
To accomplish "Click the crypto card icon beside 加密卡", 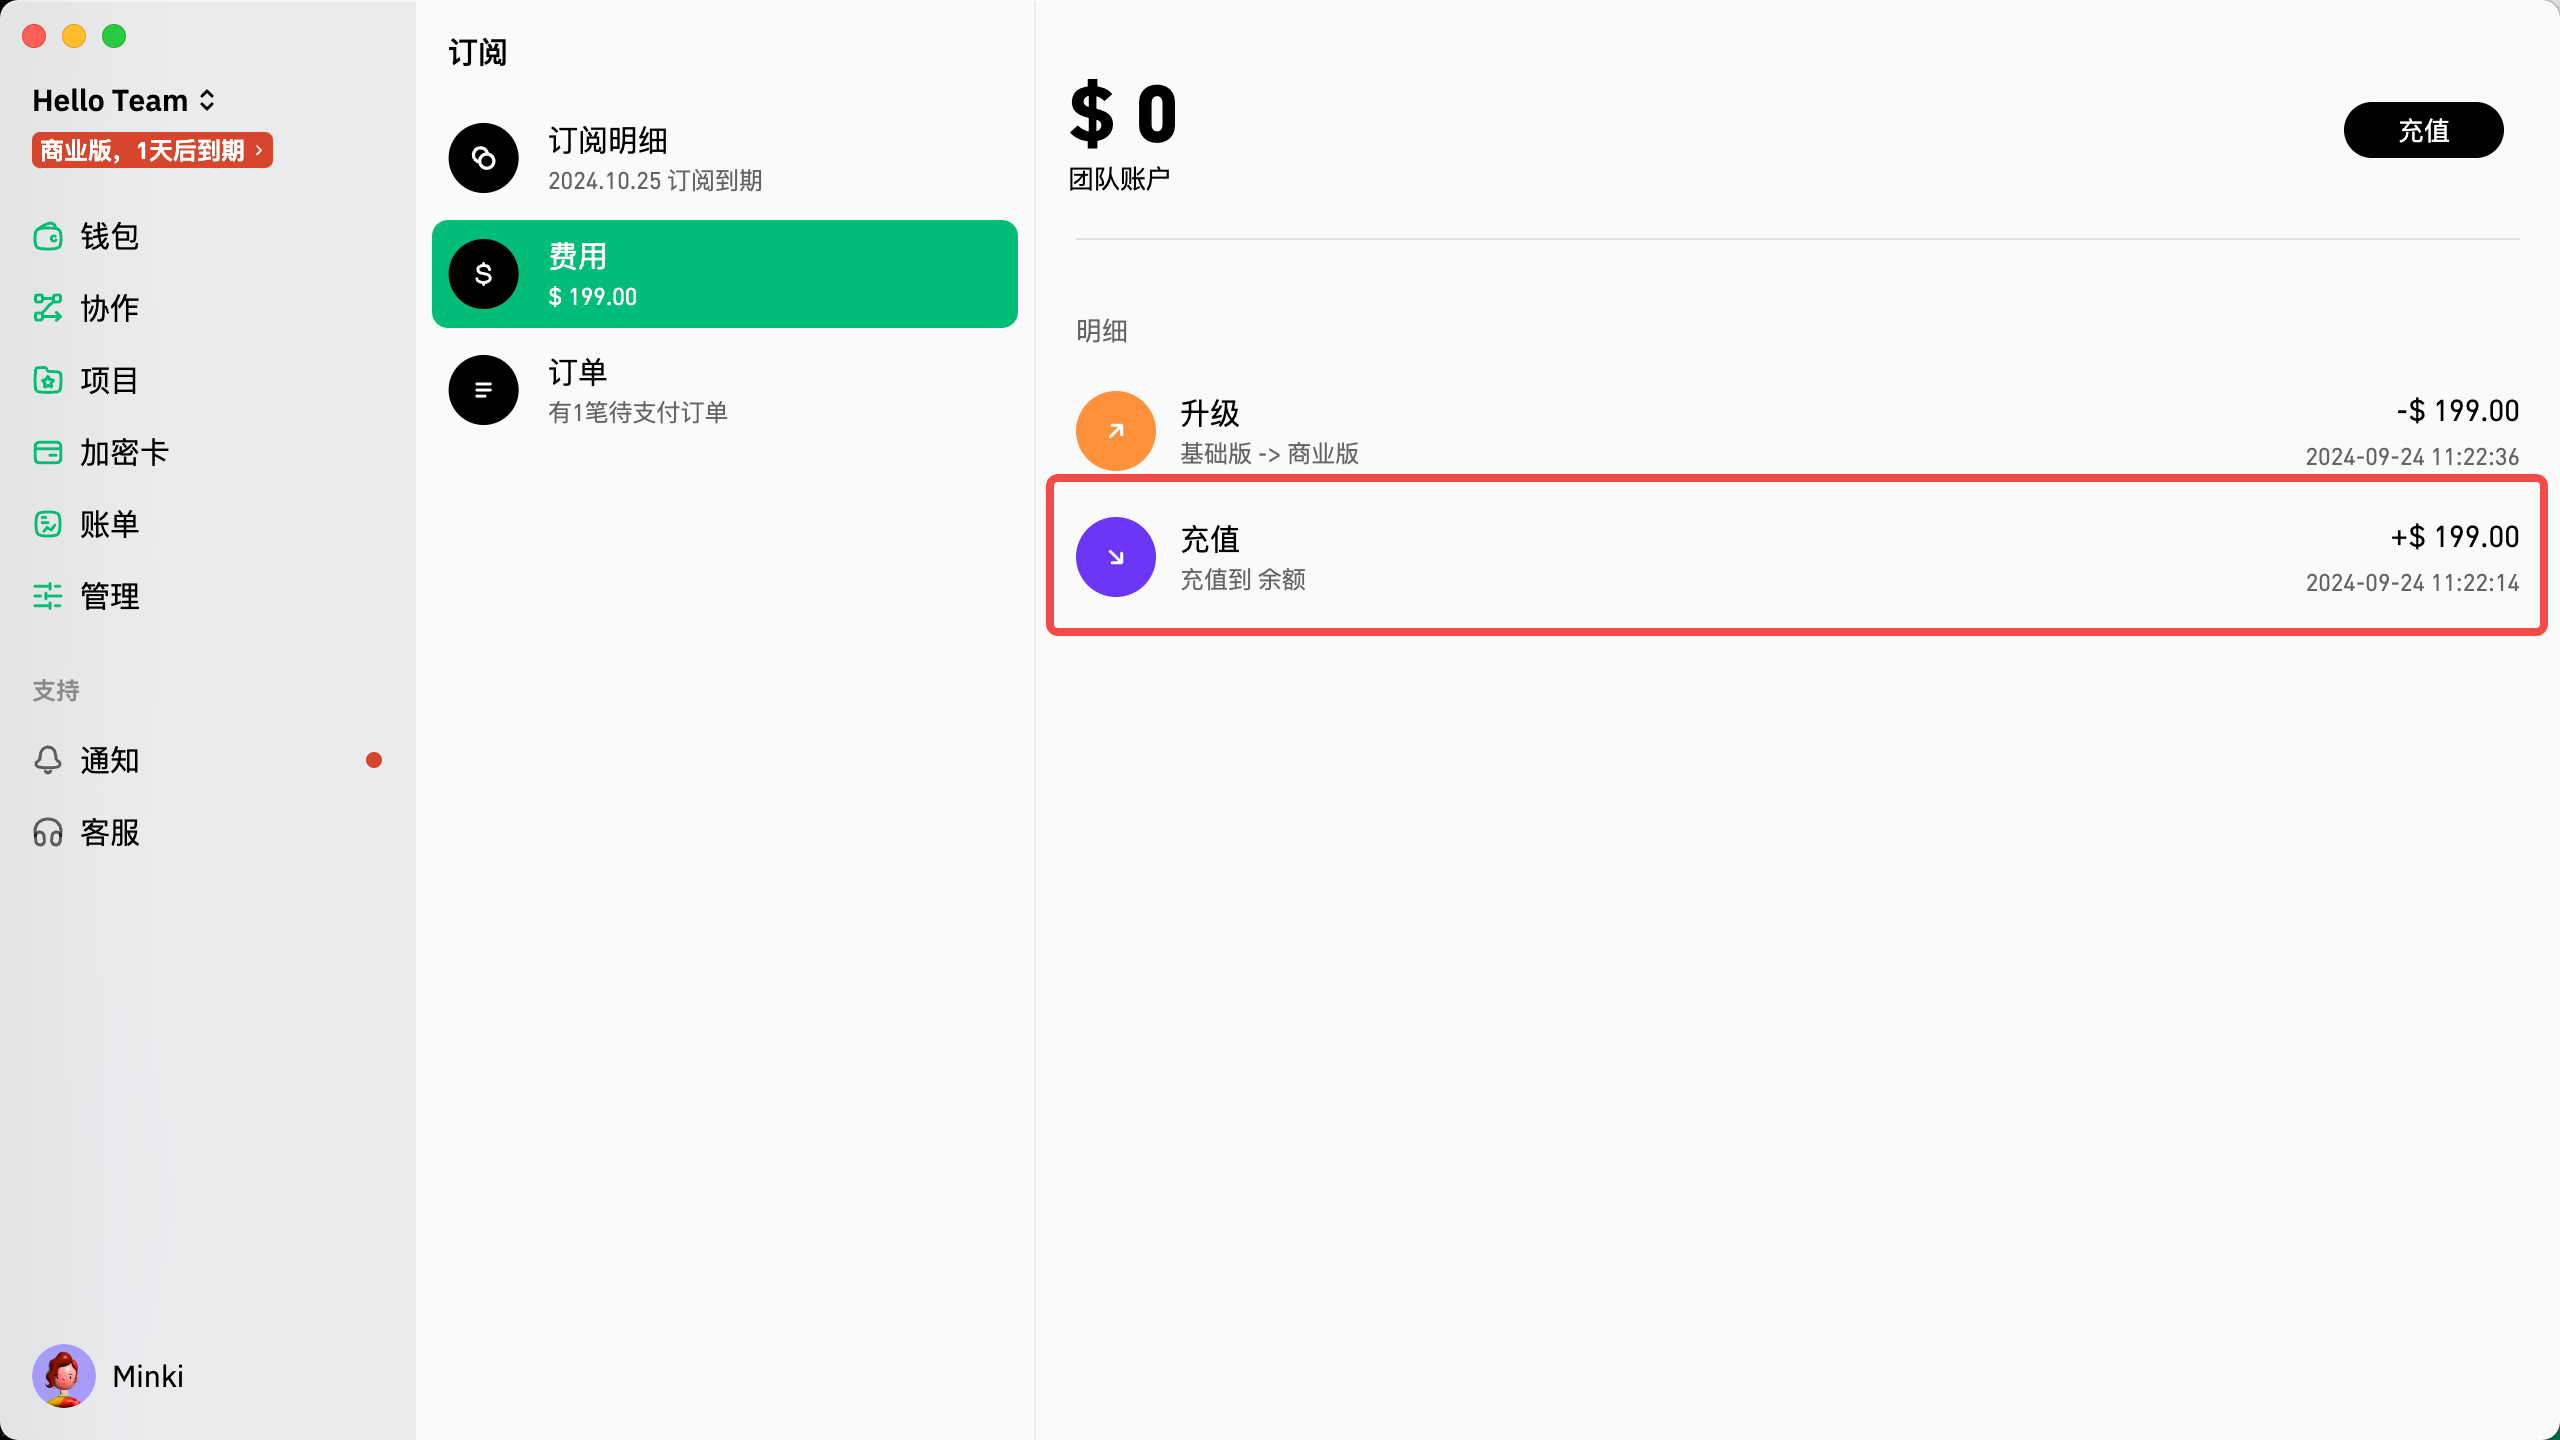I will (x=48, y=452).
